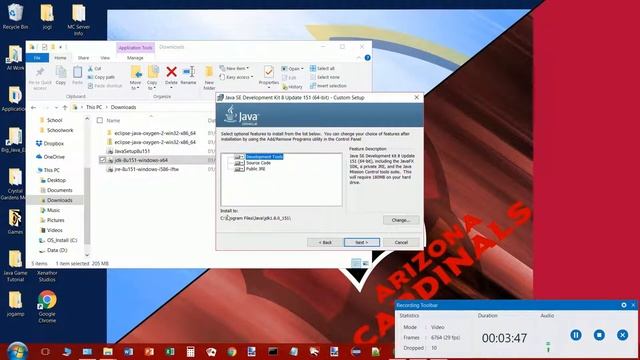The image size is (640, 360).
Task: Click Cancel in the Java setup dialog
Action: click(401, 242)
